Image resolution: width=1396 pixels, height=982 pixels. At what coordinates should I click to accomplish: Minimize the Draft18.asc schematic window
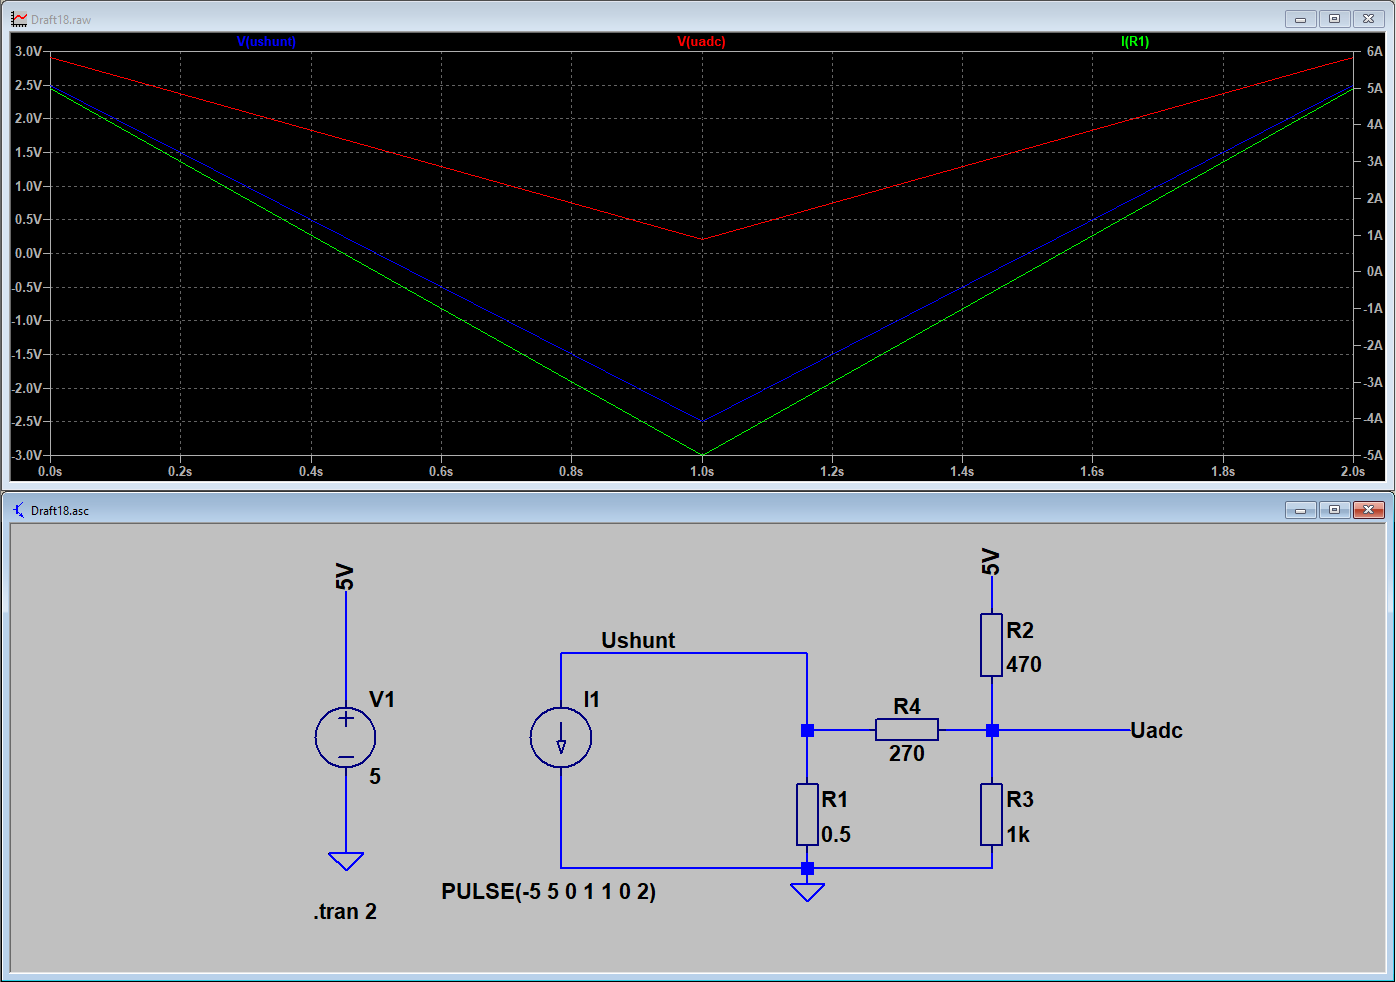pyautogui.click(x=1300, y=510)
